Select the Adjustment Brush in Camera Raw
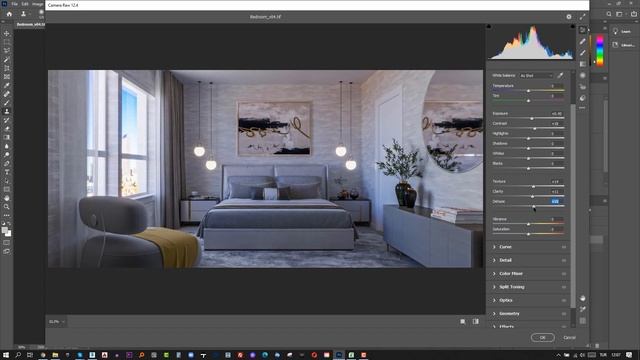640x360 pixels. tap(582, 53)
